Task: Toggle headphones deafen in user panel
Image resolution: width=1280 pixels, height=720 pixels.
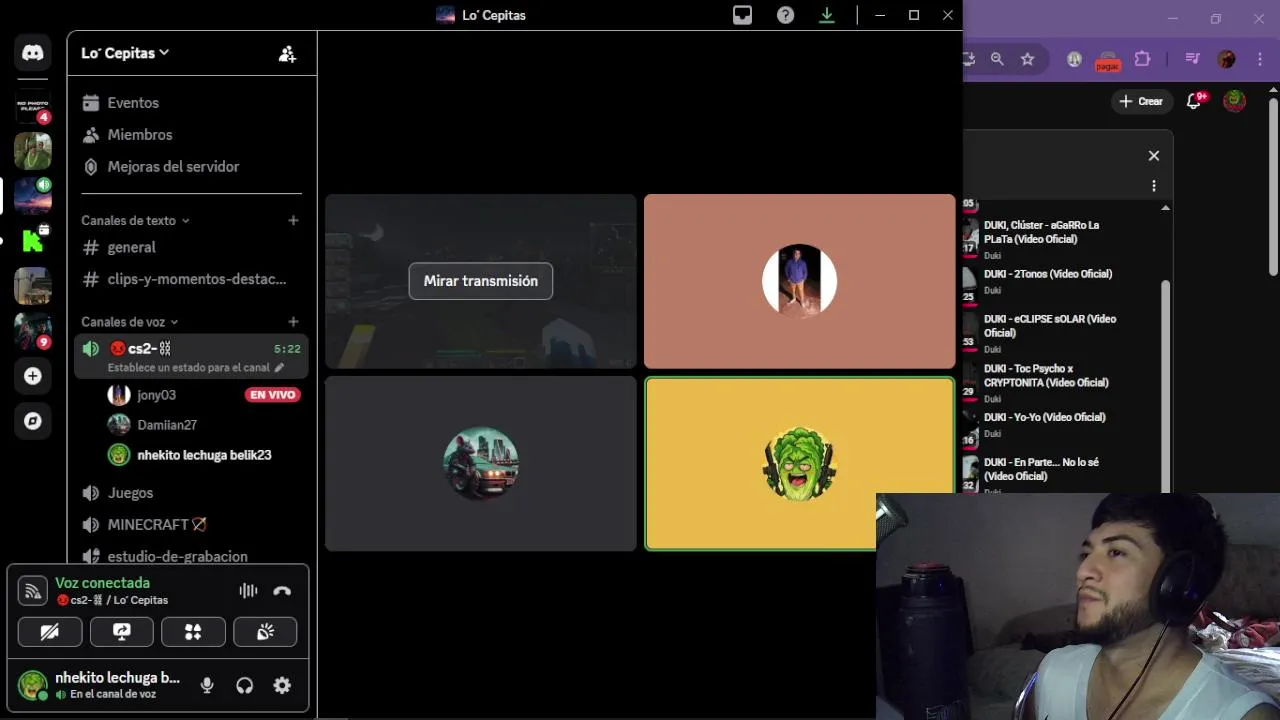Action: click(245, 685)
